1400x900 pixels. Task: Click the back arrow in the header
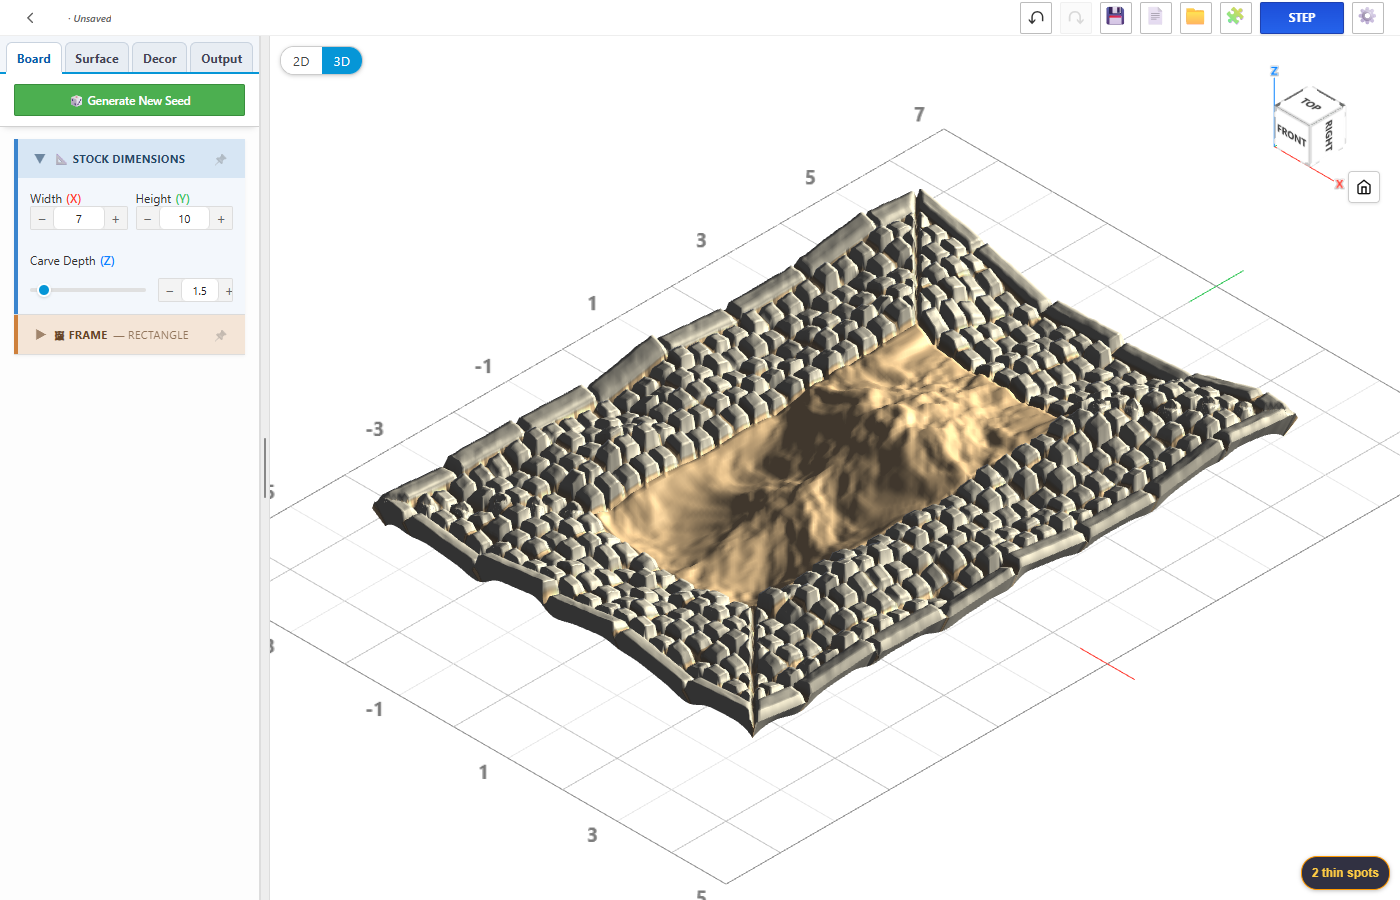tap(30, 18)
